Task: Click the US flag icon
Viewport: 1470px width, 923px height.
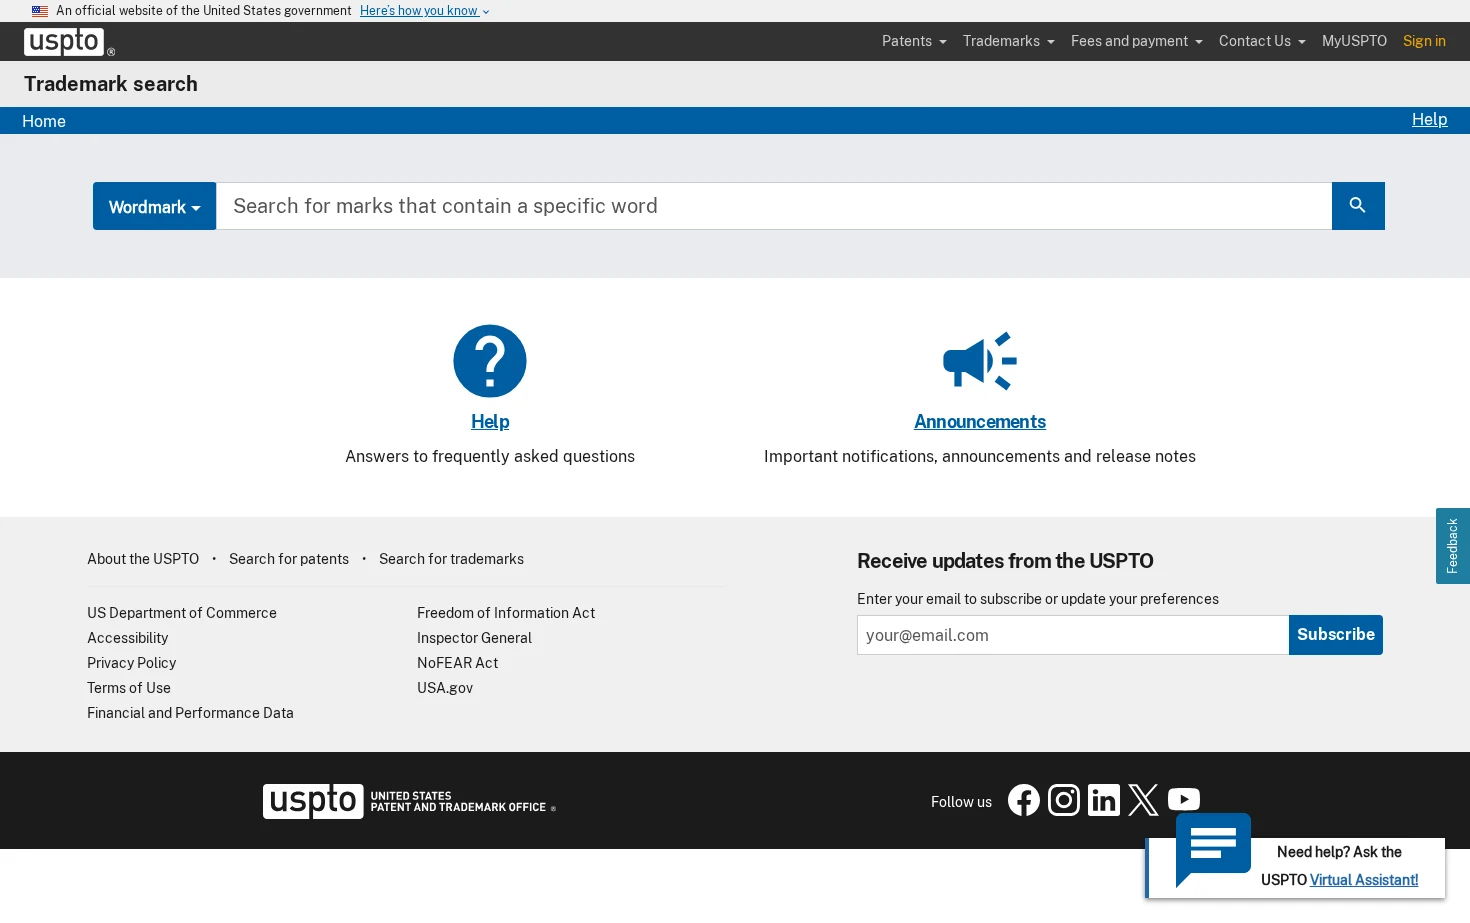Action: (40, 11)
